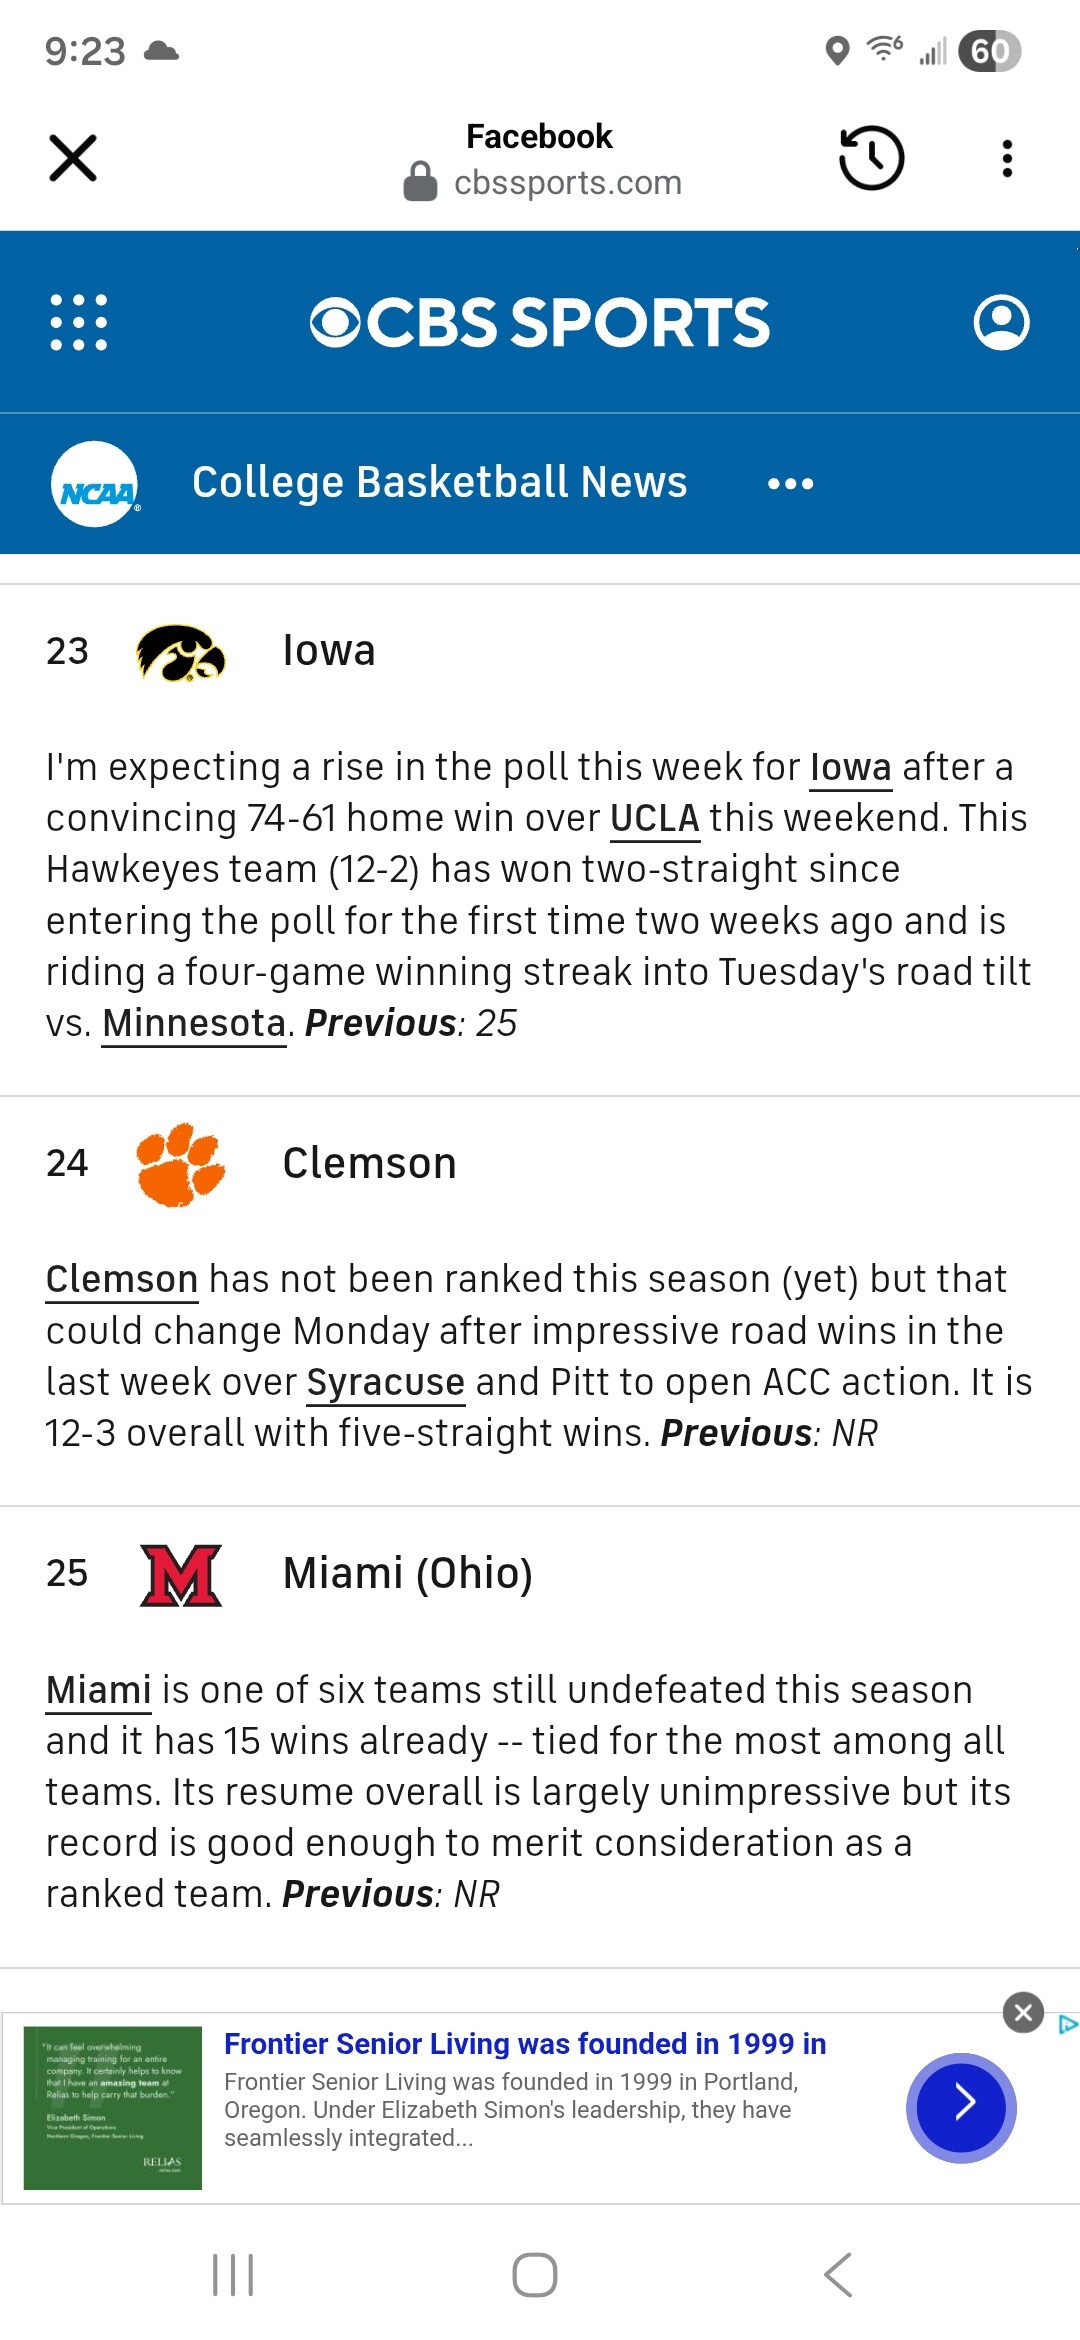The width and height of the screenshot is (1080, 2340).
Task: Tap the Miami (Ohio) M logo
Action: [180, 1575]
